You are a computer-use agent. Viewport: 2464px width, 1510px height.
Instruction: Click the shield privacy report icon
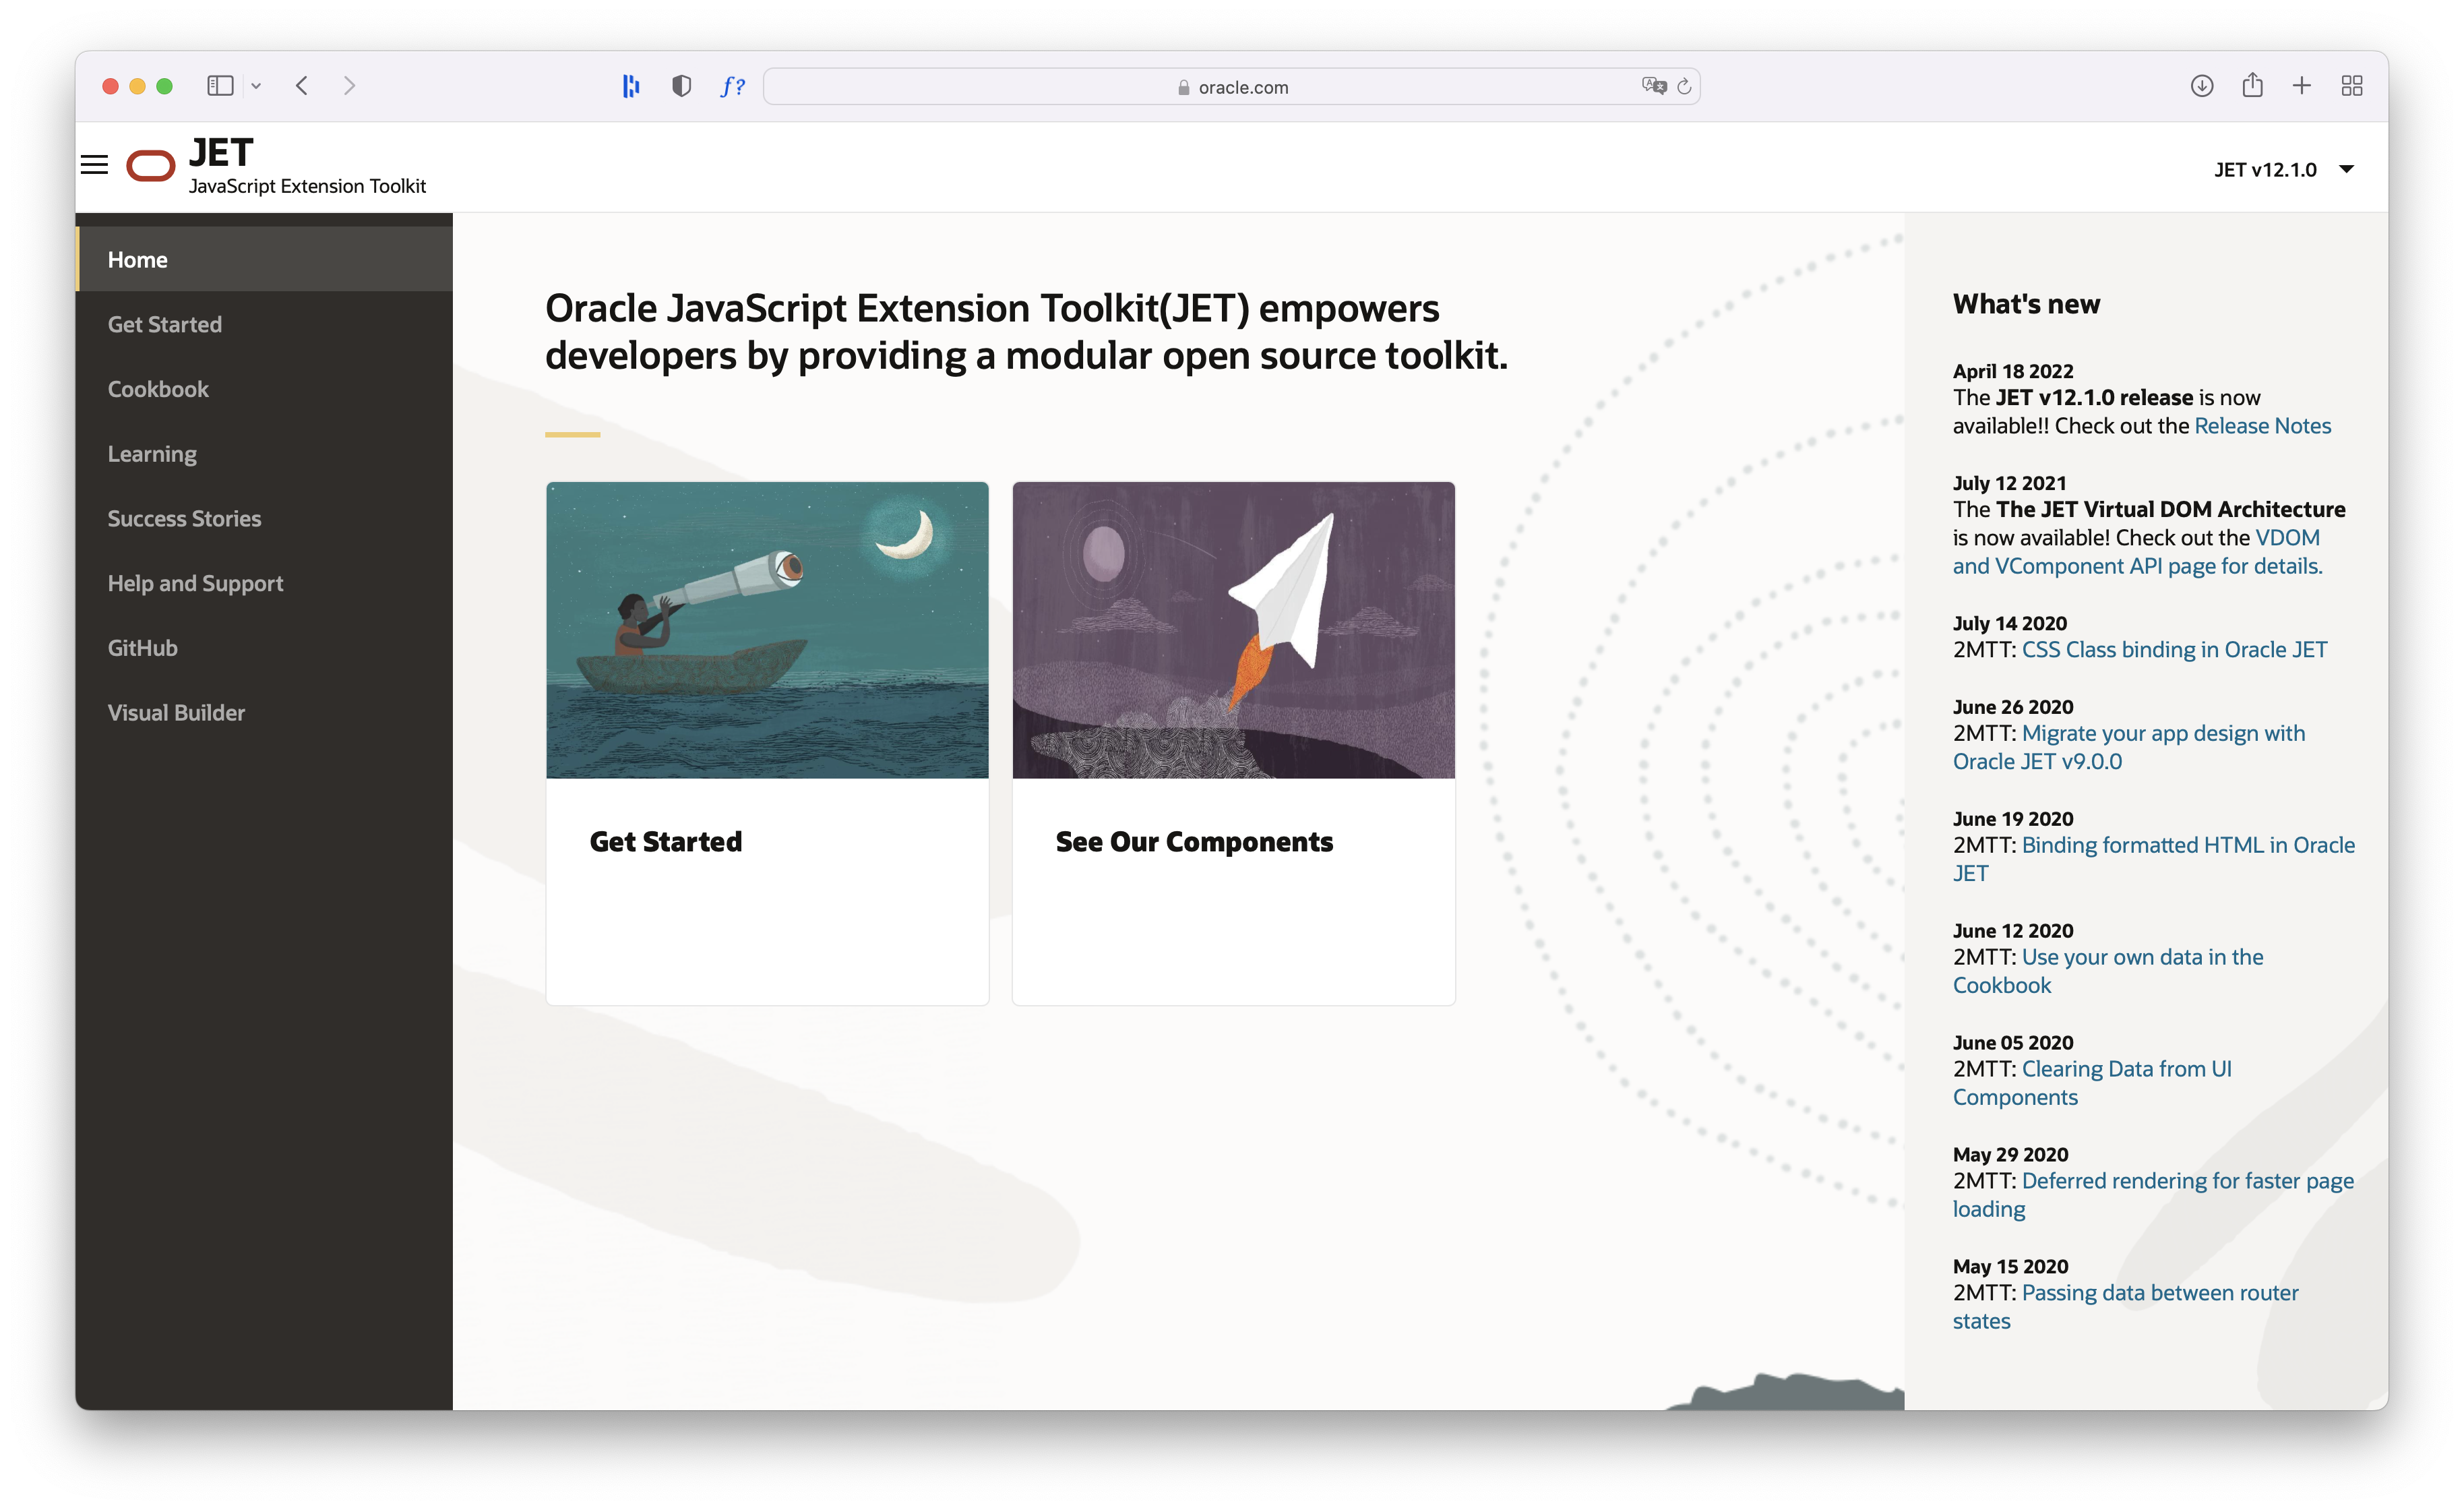681,86
